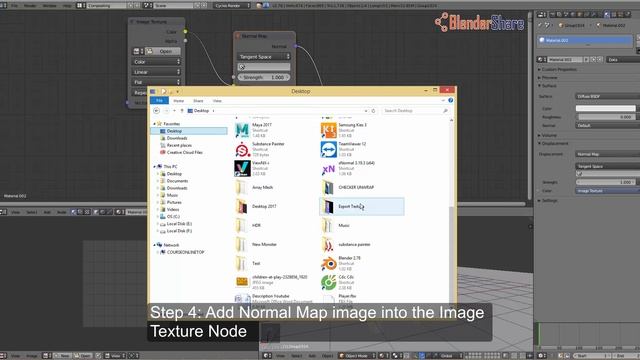Open the Maya 2017 shortcut icon

[242, 130]
